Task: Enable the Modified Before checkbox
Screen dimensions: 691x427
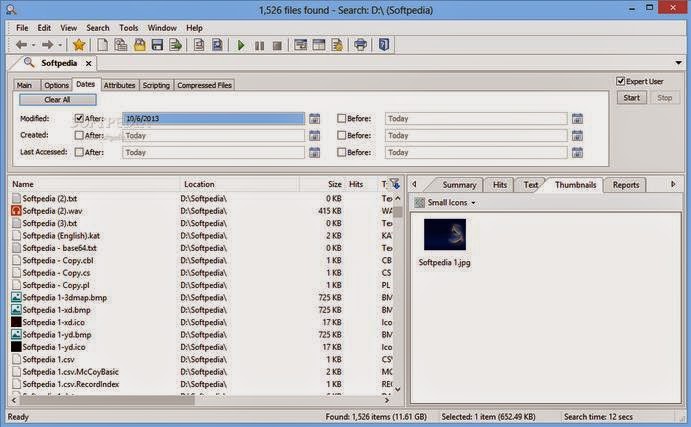Action: (x=341, y=118)
